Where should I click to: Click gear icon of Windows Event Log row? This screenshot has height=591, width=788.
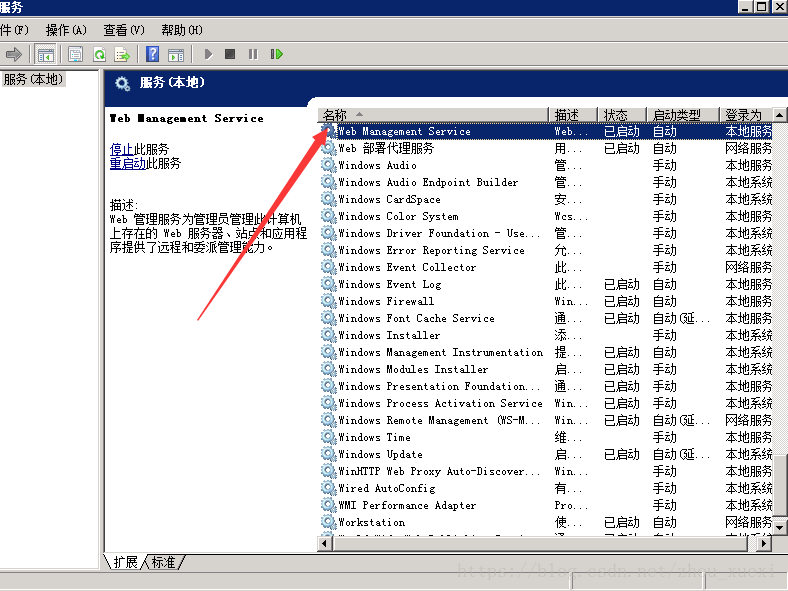click(329, 284)
